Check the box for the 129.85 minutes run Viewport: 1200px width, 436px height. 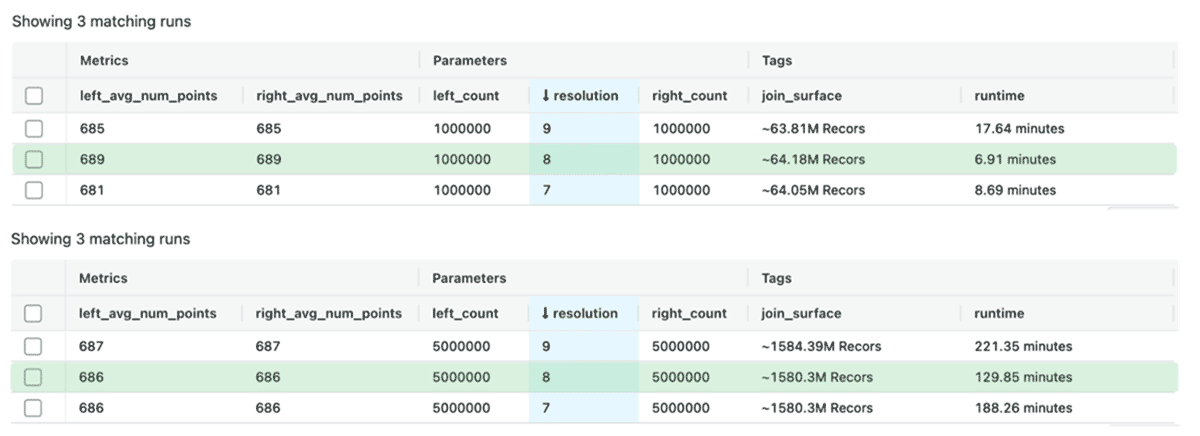34,377
